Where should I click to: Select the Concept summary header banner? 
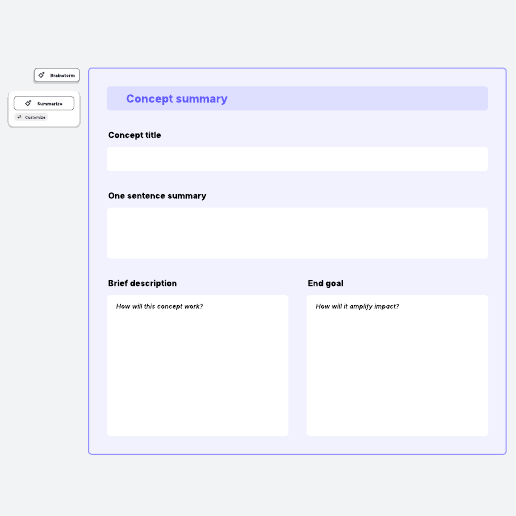tap(297, 98)
